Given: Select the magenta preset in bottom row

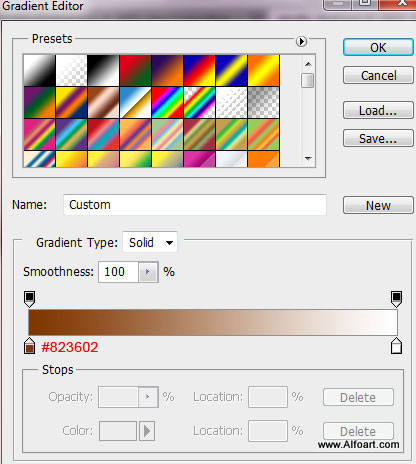Looking at the screenshot, I should click(199, 159).
